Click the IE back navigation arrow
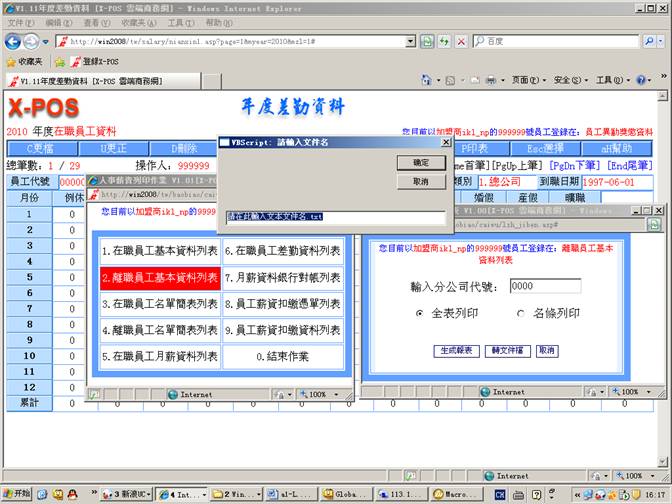 point(14,41)
